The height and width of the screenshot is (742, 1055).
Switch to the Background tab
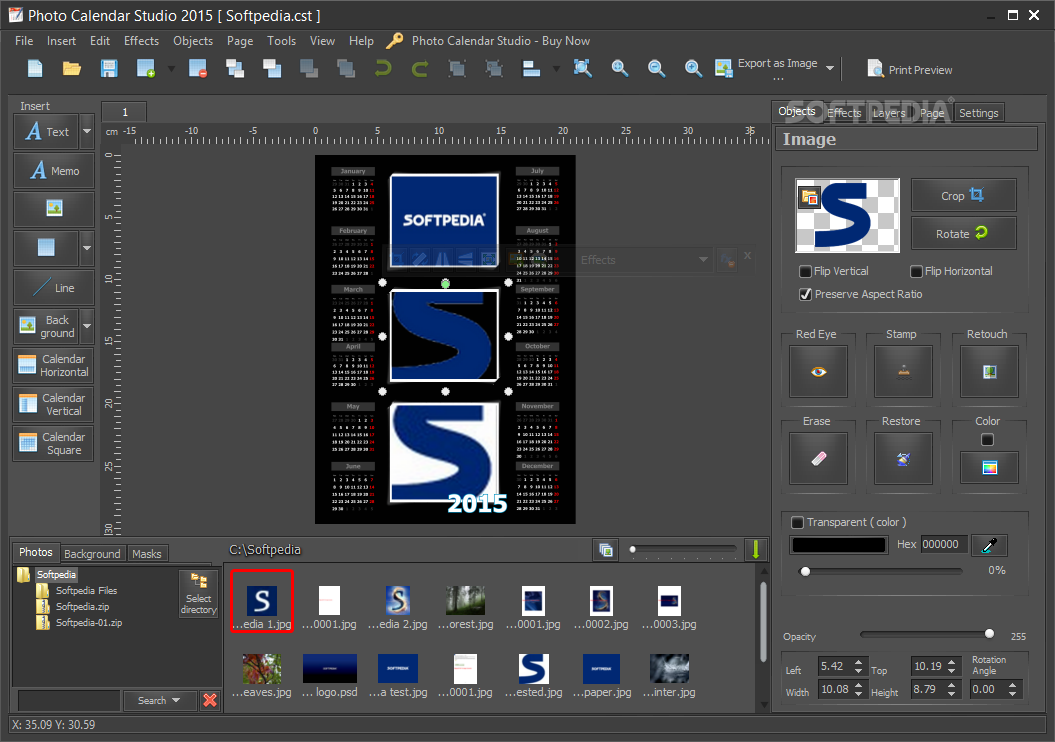coord(92,554)
